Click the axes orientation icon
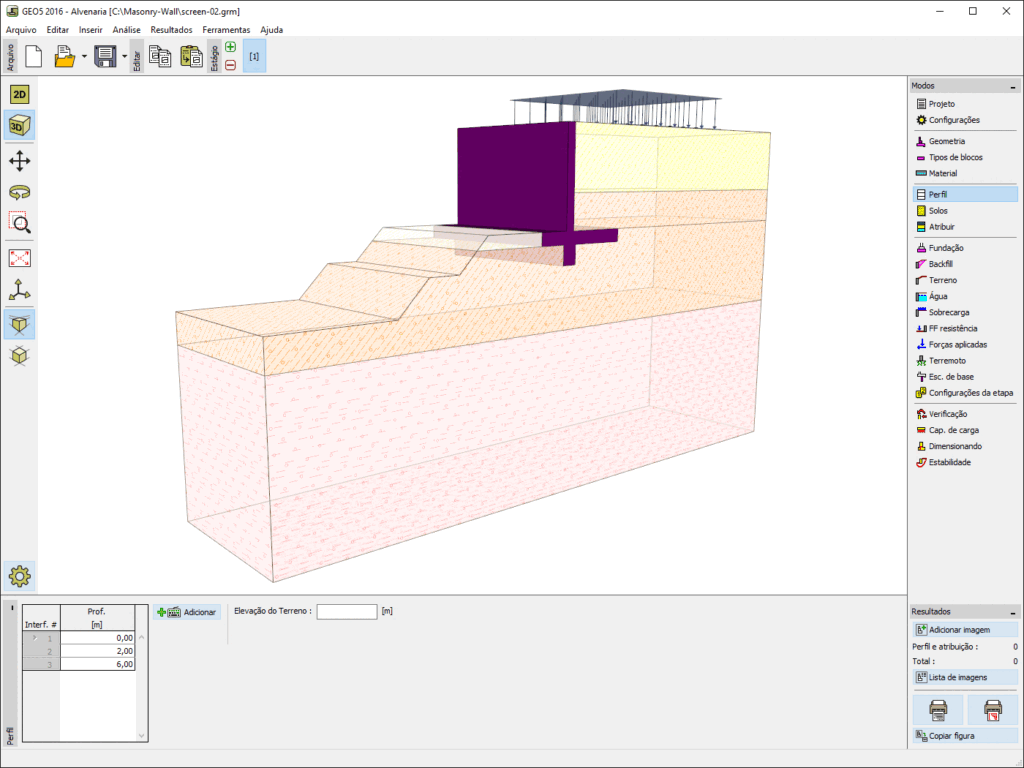This screenshot has width=1024, height=768. 20,290
